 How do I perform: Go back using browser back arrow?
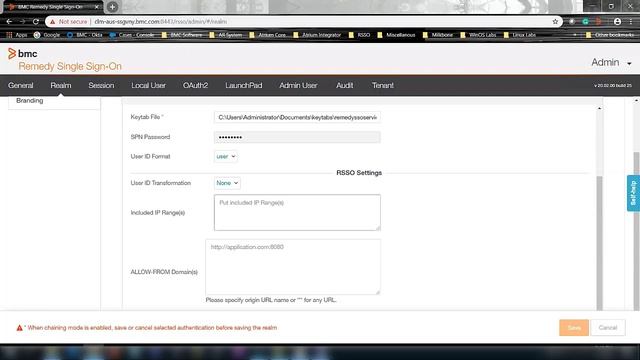(x=9, y=22)
